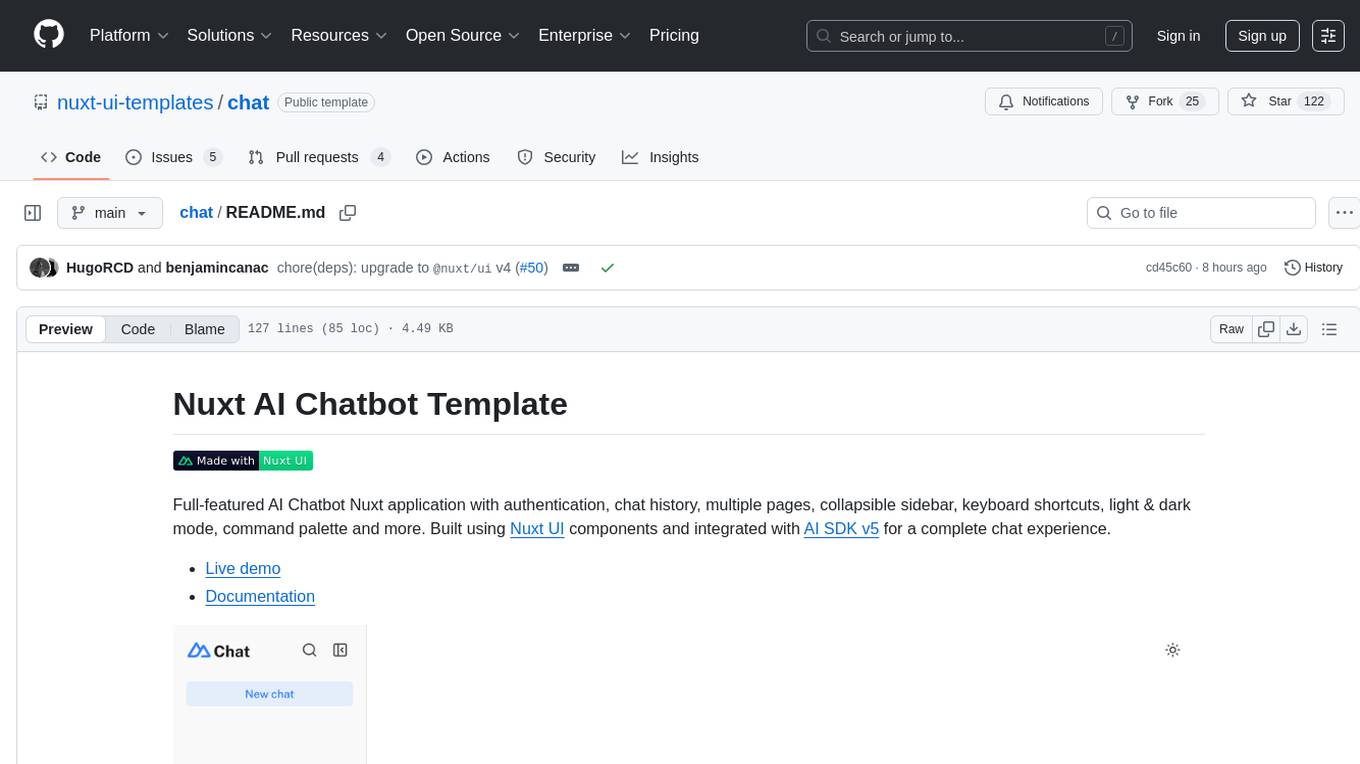Image resolution: width=1360 pixels, height=764 pixels.
Task: Open the GitHub home logo
Action: (x=49, y=35)
